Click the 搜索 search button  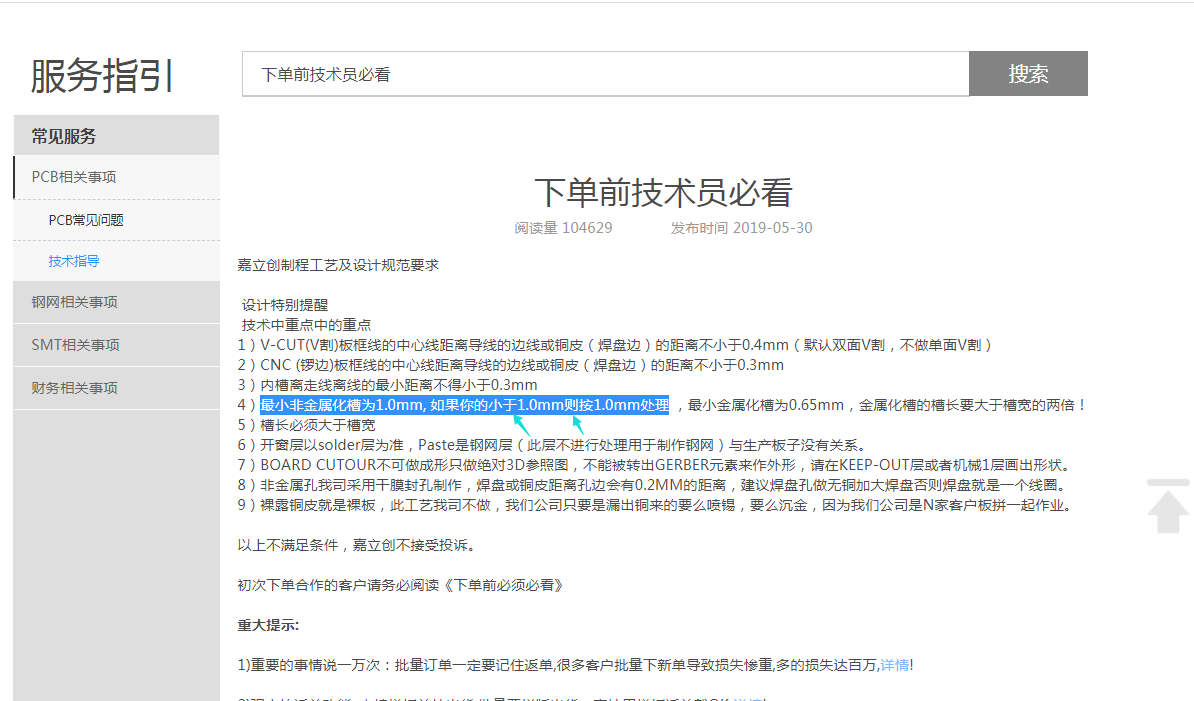pyautogui.click(x=1027, y=74)
